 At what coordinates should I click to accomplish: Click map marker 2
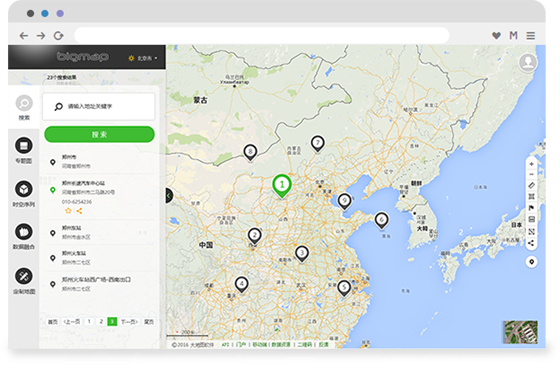254,236
